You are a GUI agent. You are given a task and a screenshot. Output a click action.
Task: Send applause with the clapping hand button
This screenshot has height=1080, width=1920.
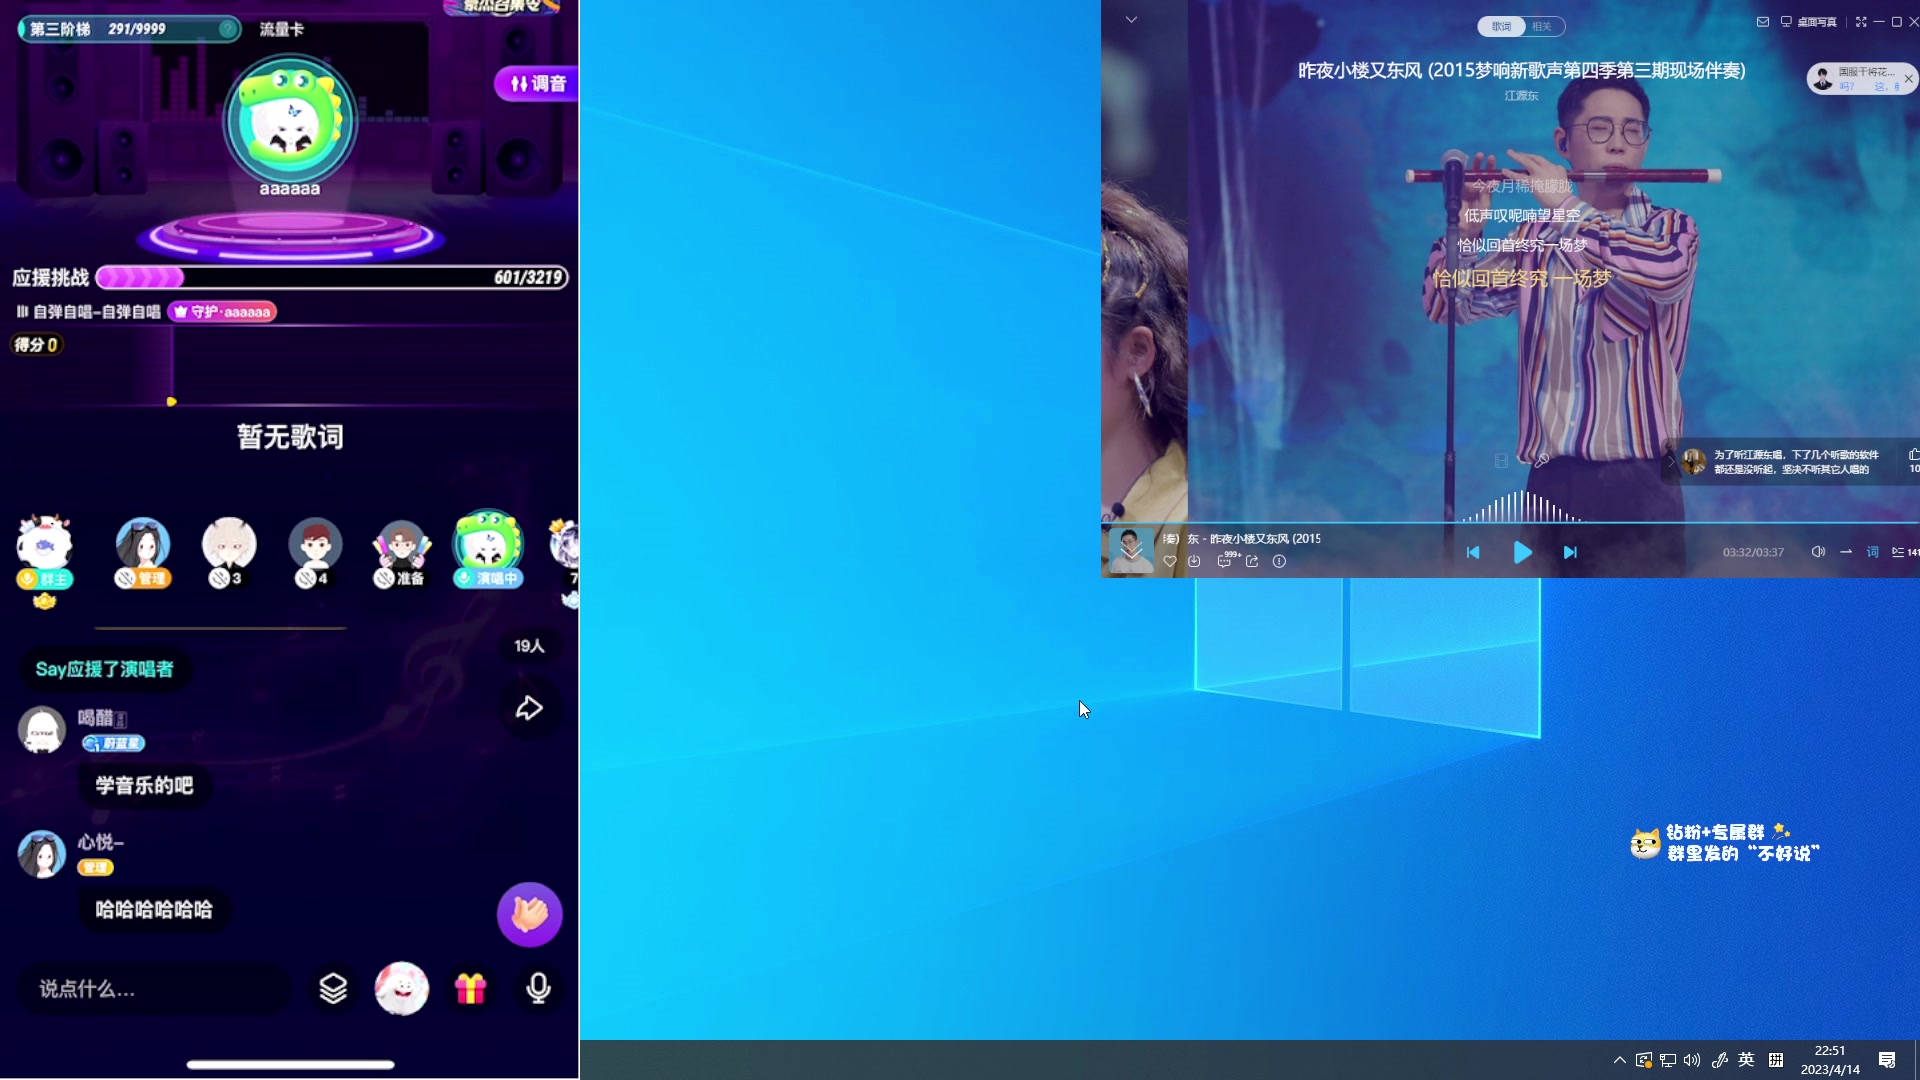click(x=529, y=914)
